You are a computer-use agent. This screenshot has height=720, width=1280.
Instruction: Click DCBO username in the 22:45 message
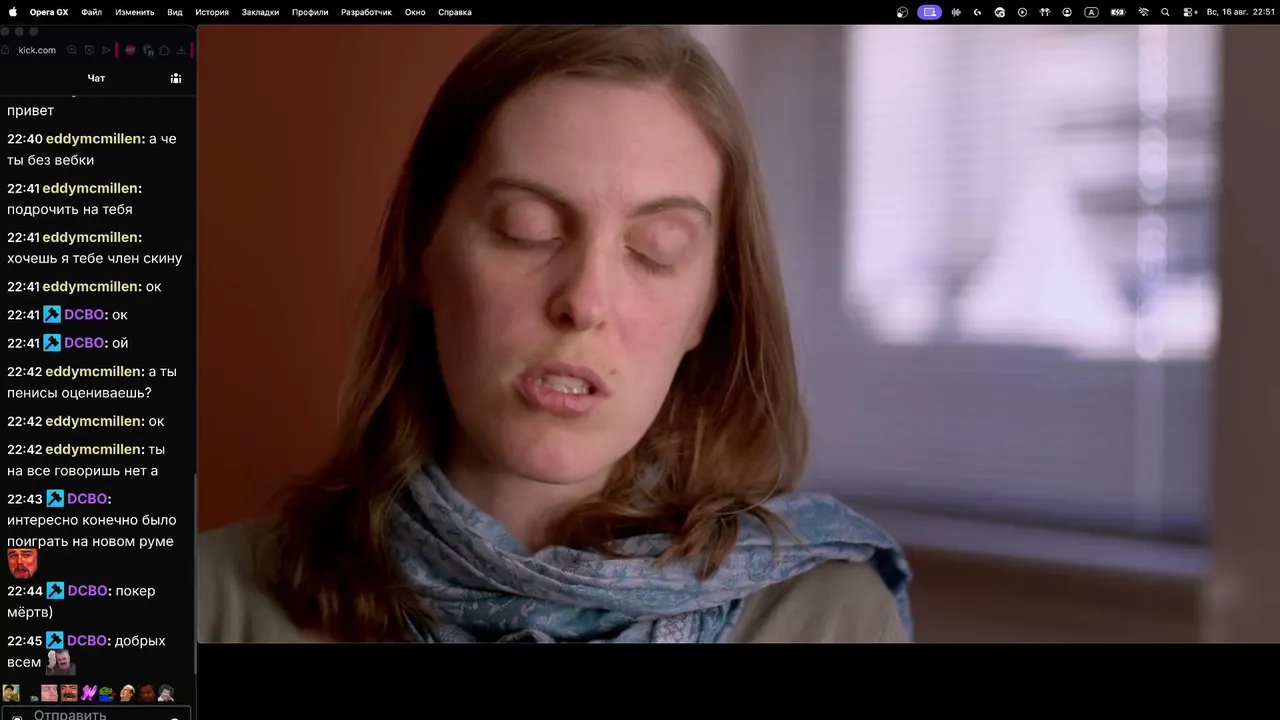coord(87,641)
